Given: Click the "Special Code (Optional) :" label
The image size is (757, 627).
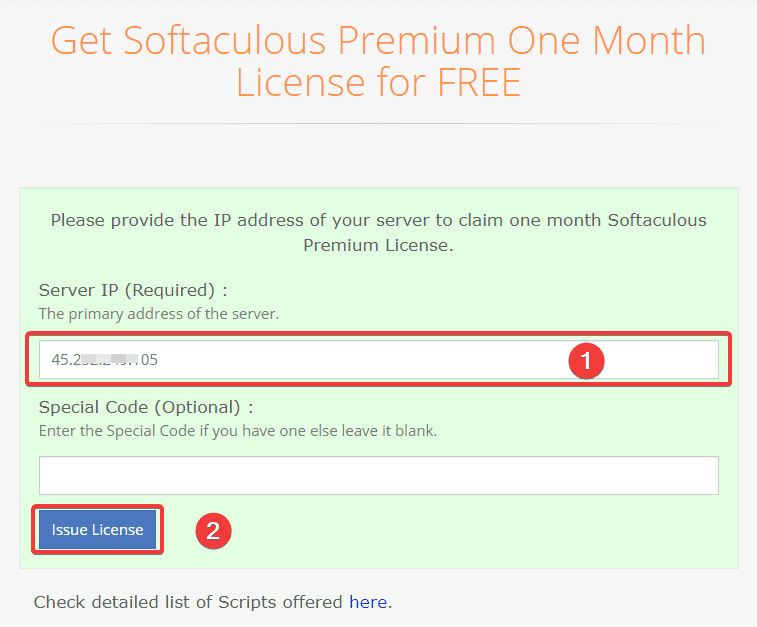Looking at the screenshot, I should (x=146, y=407).
